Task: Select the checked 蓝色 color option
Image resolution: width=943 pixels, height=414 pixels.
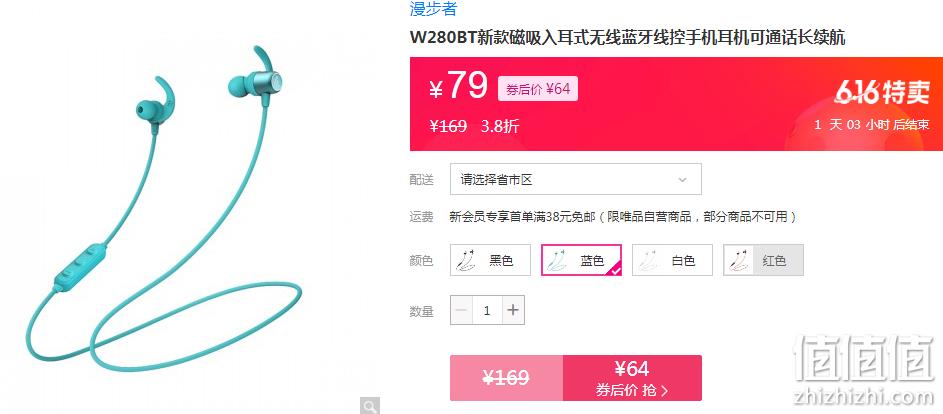Action: (582, 260)
